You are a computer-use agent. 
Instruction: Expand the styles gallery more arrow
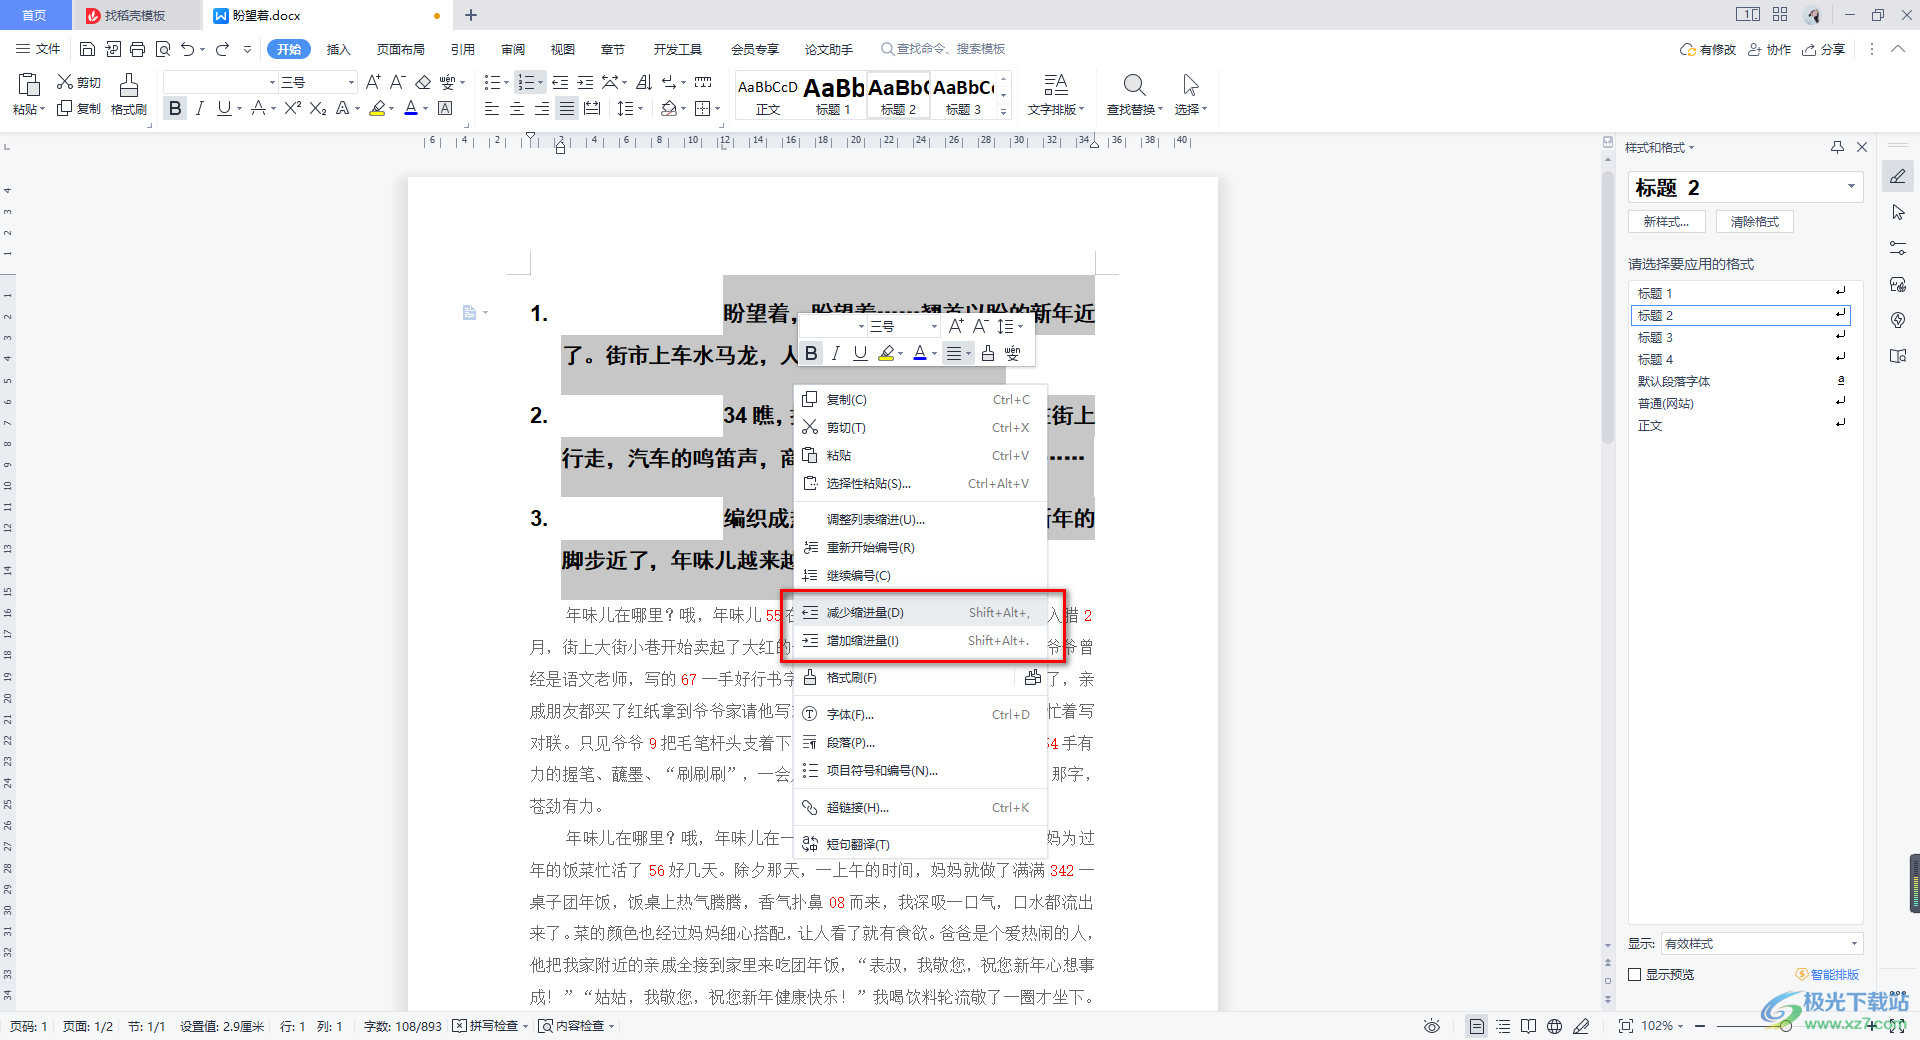(1004, 111)
